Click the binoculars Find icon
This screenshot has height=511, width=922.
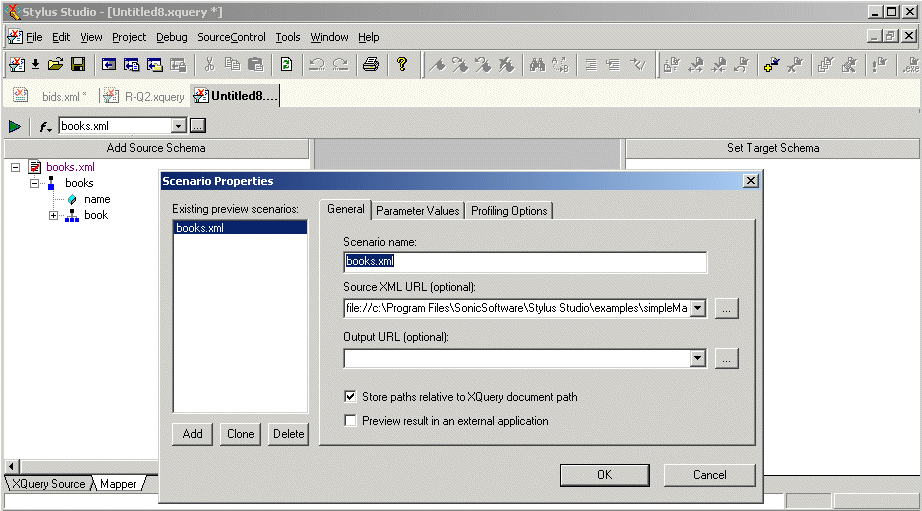(x=536, y=64)
